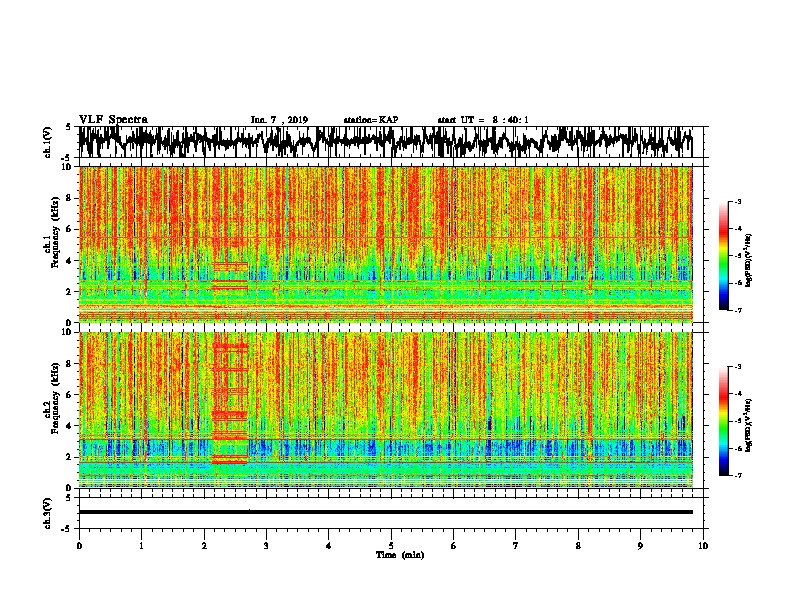Click time tick label "0" on bottom axis

(79, 546)
